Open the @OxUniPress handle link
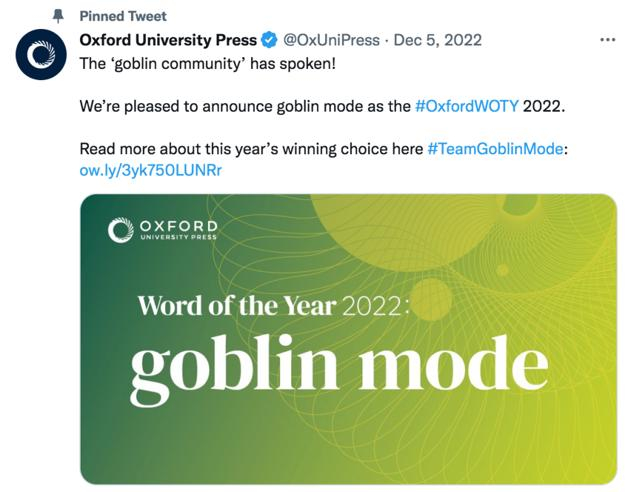Image resolution: width=628 pixels, height=492 pixels. 332,40
